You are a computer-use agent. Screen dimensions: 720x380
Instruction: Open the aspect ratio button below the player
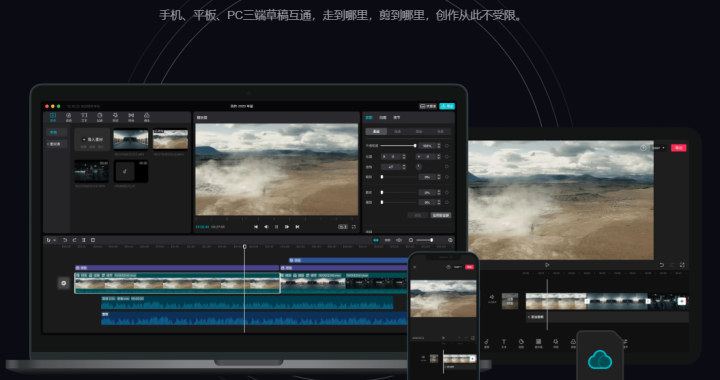[343, 227]
